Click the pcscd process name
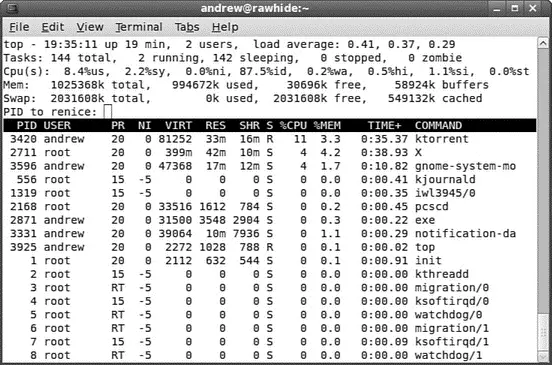552x365 pixels. click(432, 207)
